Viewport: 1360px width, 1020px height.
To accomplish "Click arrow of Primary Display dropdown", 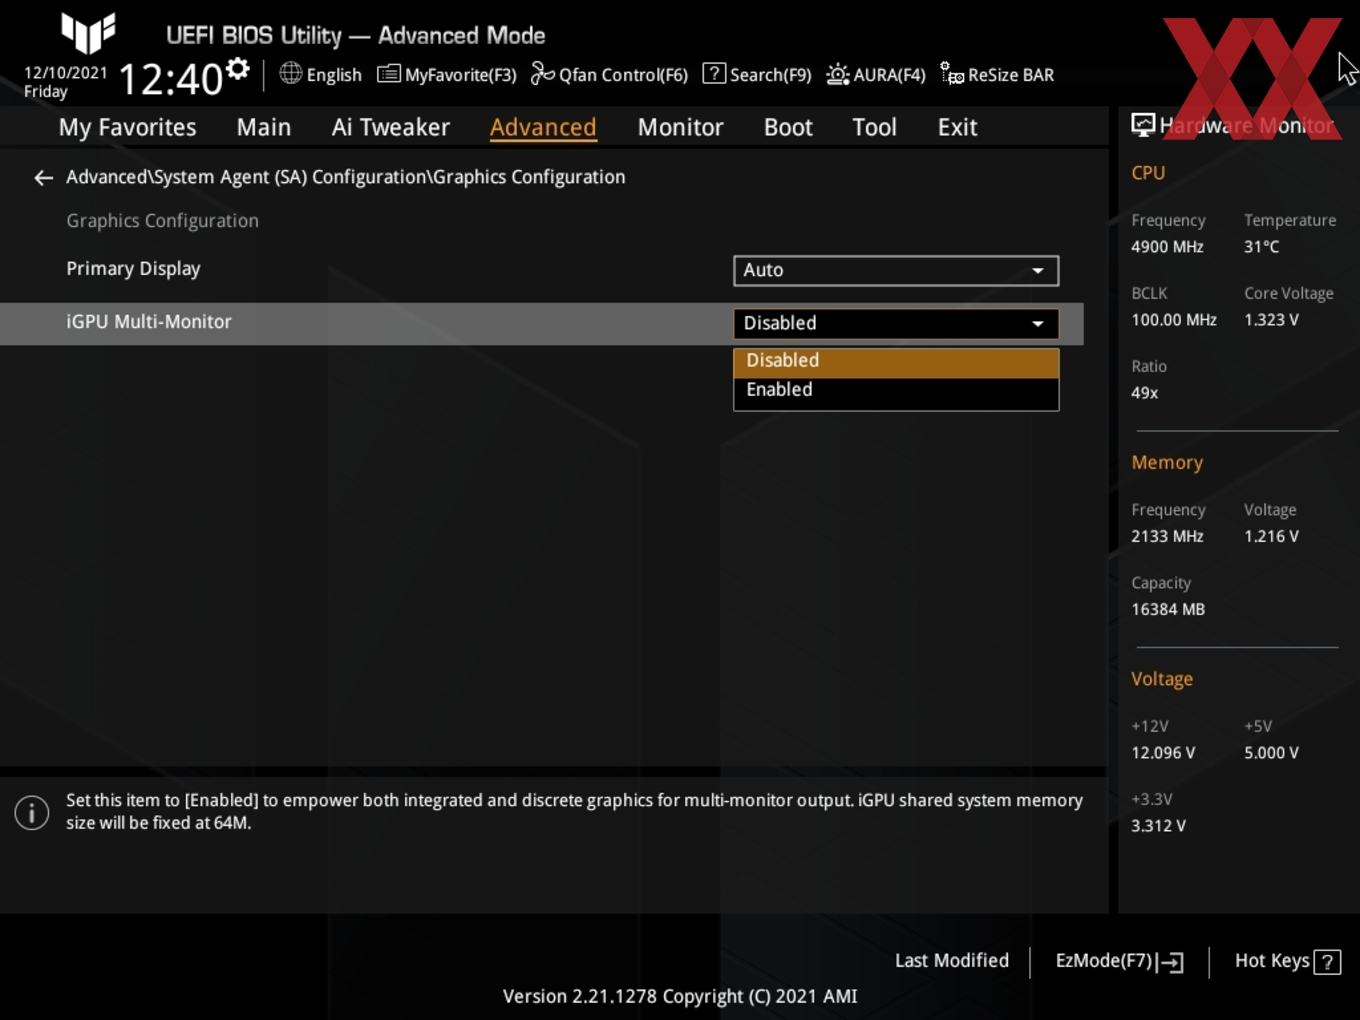I will click(1038, 271).
